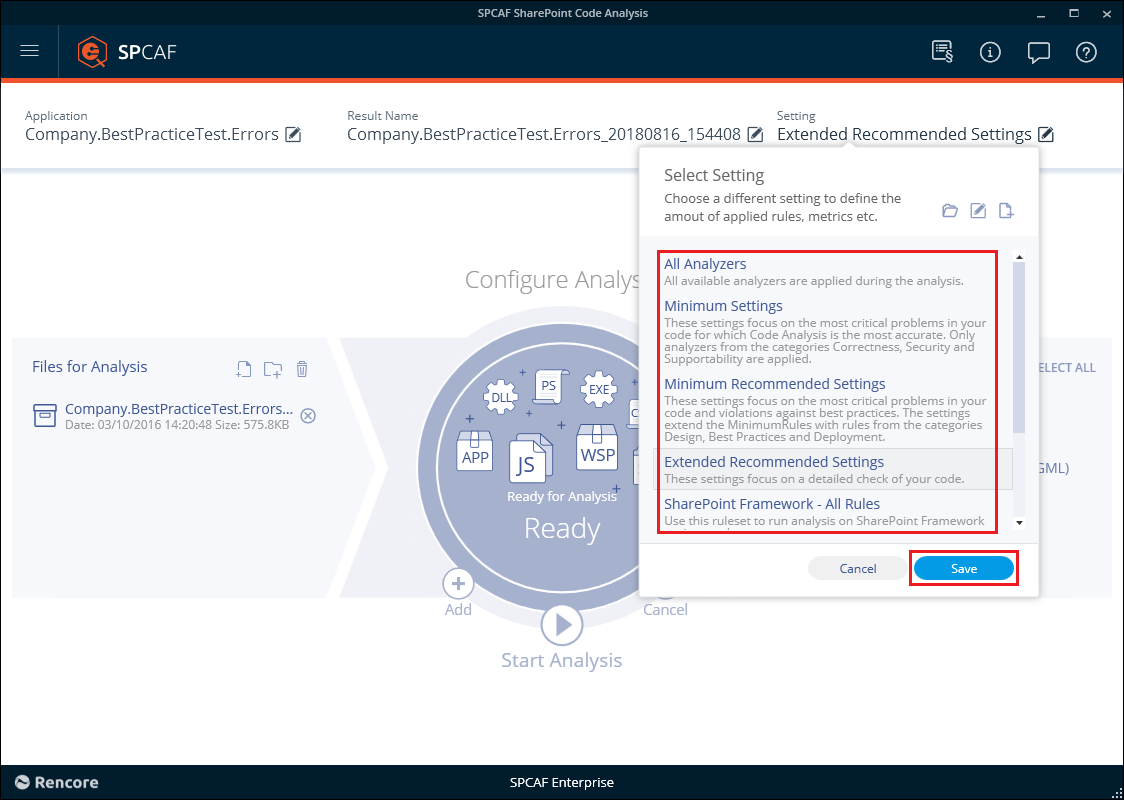Viewport: 1124px width, 800px height.
Task: Create new setting file icon in popup
Action: click(x=1006, y=211)
